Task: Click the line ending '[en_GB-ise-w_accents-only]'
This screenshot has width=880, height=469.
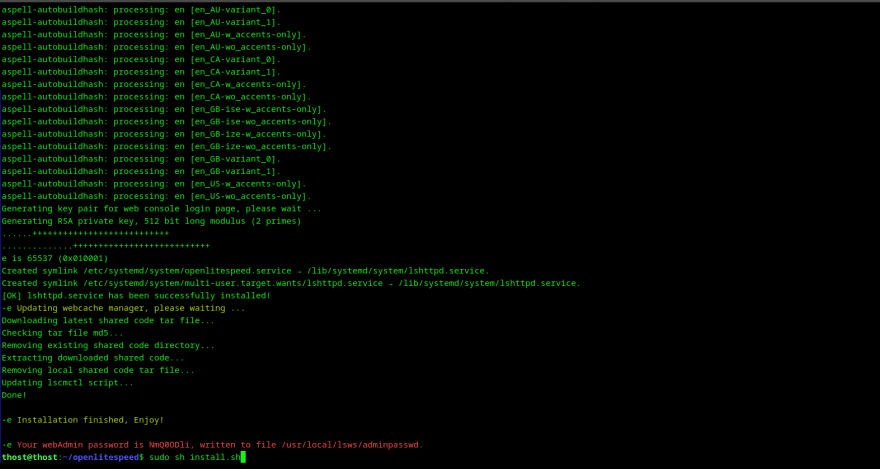Action: coord(164,109)
